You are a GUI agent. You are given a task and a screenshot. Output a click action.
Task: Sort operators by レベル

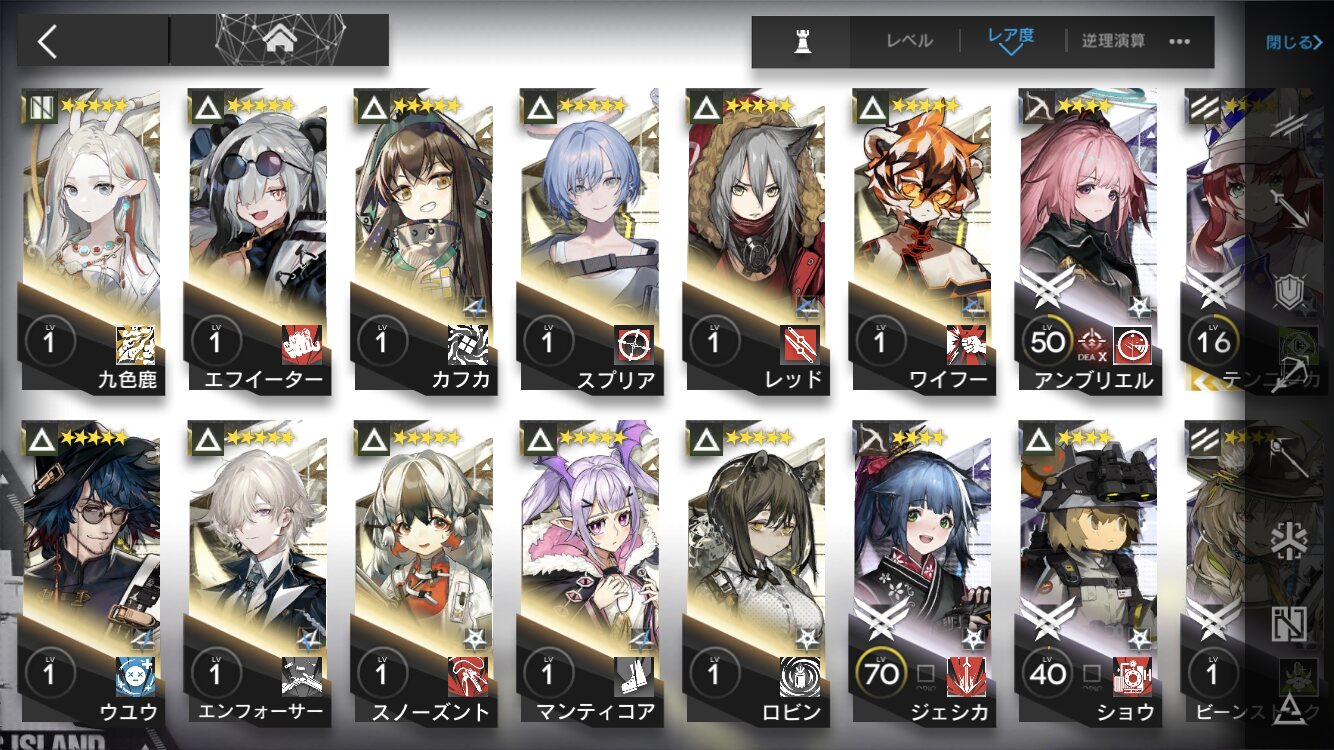(x=909, y=41)
